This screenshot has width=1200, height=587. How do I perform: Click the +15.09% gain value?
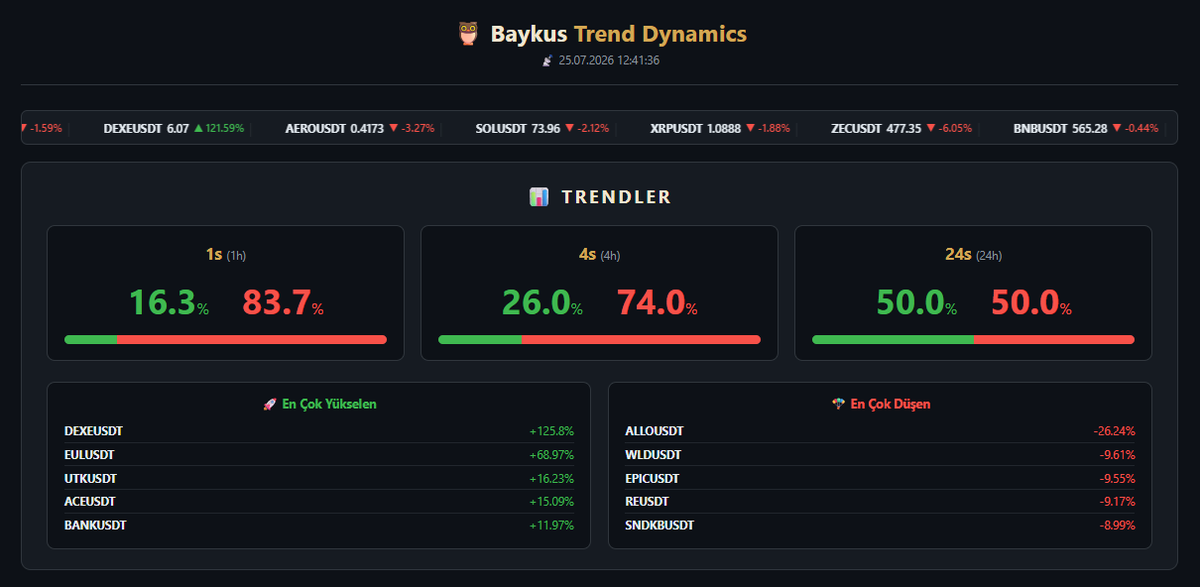[x=552, y=501]
